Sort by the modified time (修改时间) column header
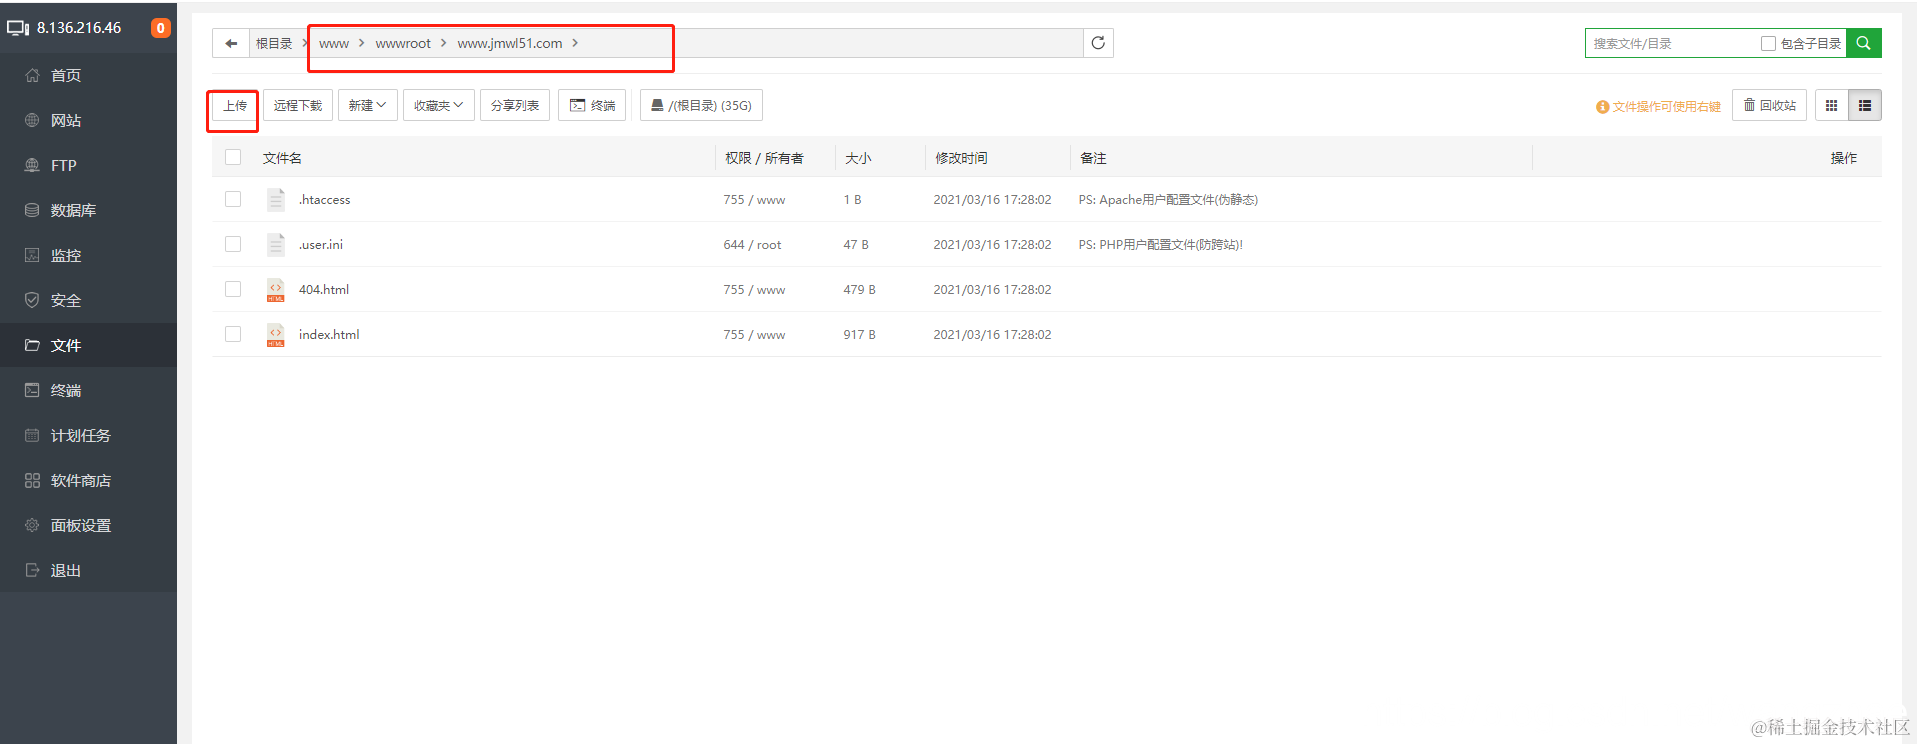Image resolution: width=1917 pixels, height=744 pixels. pos(961,158)
